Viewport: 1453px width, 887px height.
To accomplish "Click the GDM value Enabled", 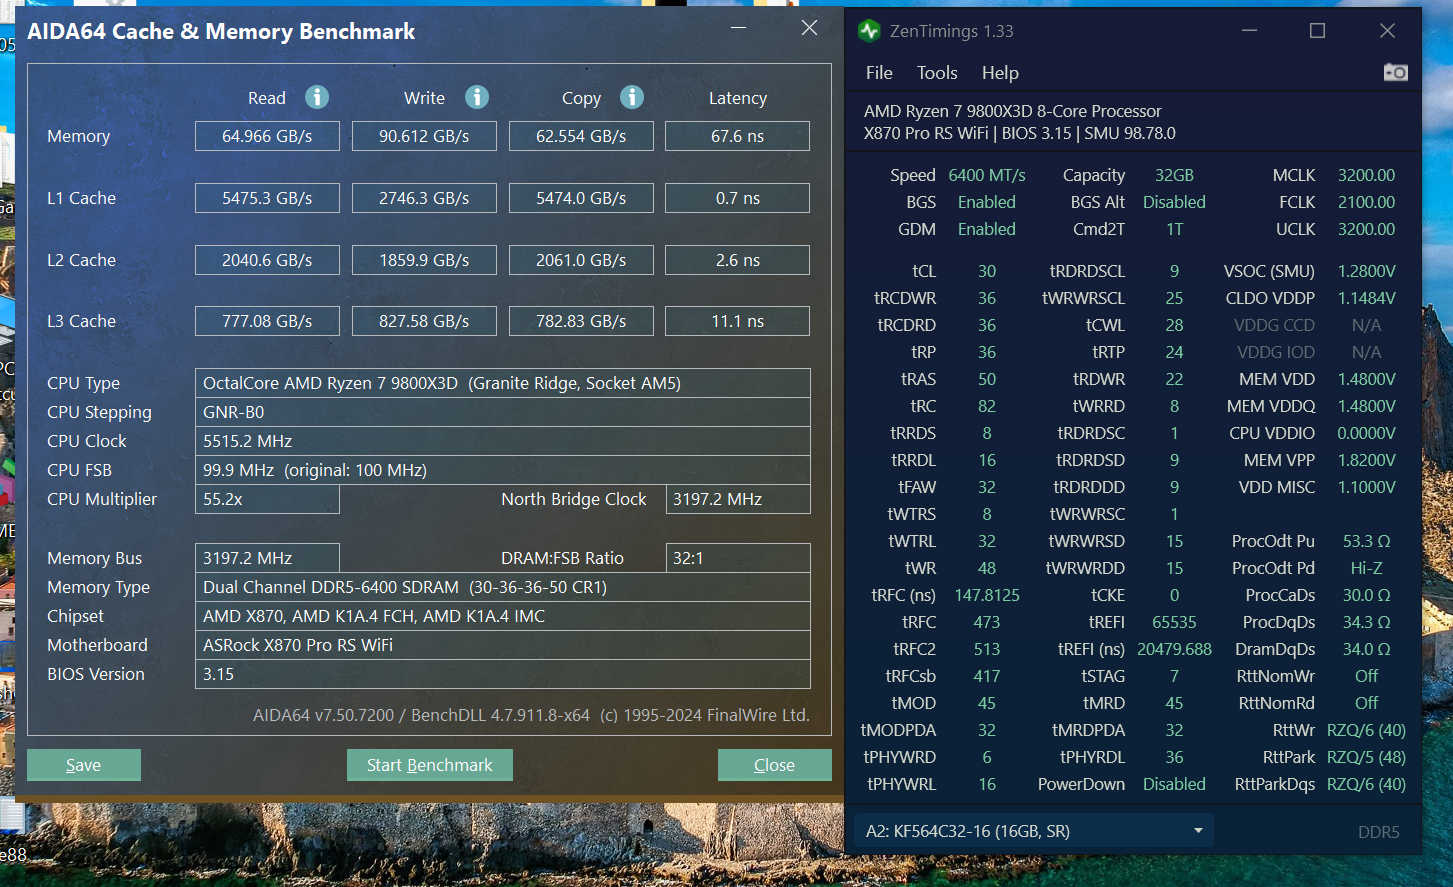I will click(x=987, y=229).
